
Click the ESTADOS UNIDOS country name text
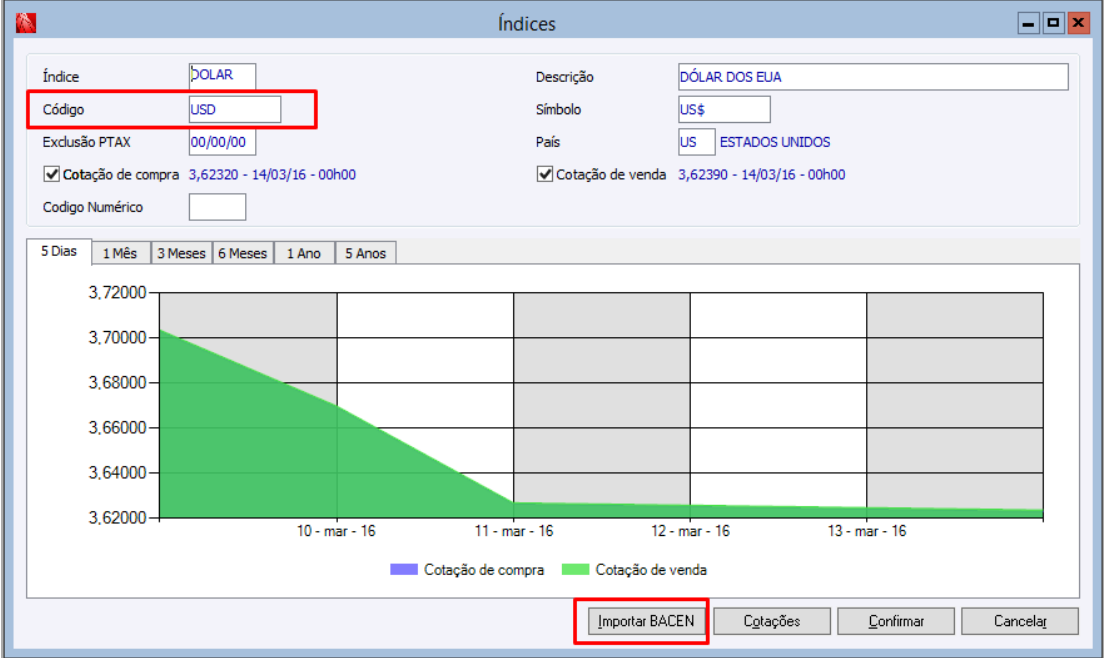pos(774,142)
